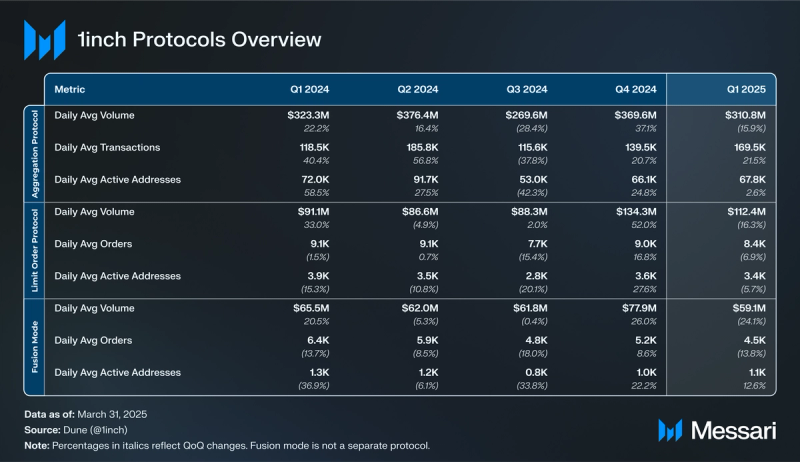
Task: Click the "Data as of: March 31, 2025" line
Action: pos(86,414)
